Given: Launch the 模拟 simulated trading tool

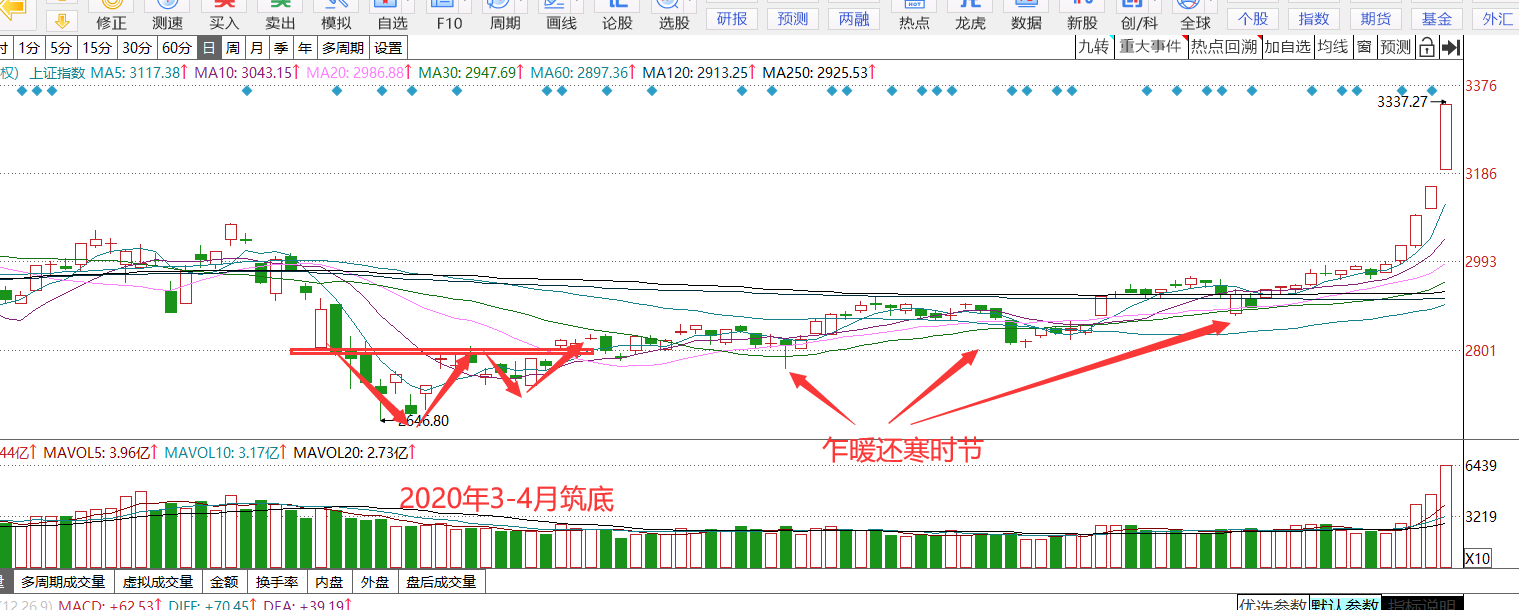Looking at the screenshot, I should coord(336,16).
